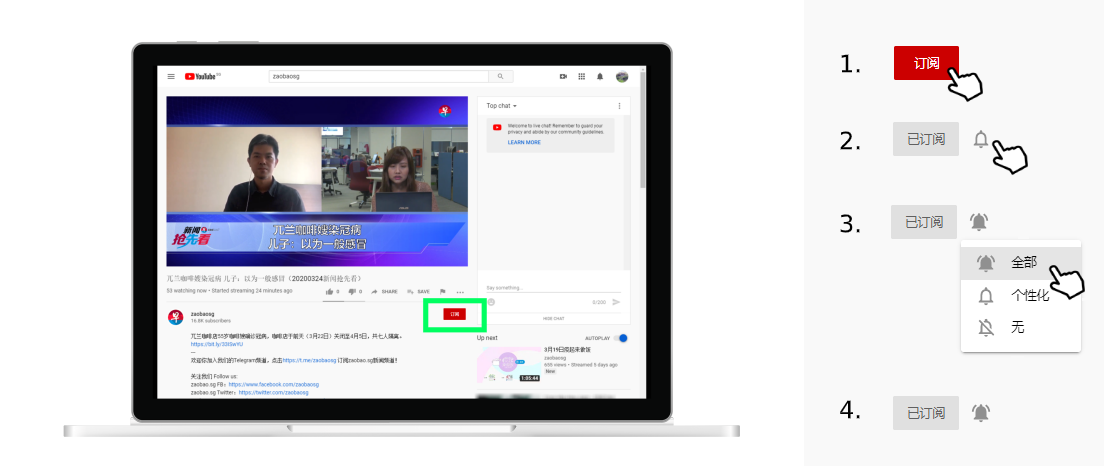Screen dimensions: 1104x466
Task: Select 个性化 in the notification menu
Action: click(x=1021, y=296)
